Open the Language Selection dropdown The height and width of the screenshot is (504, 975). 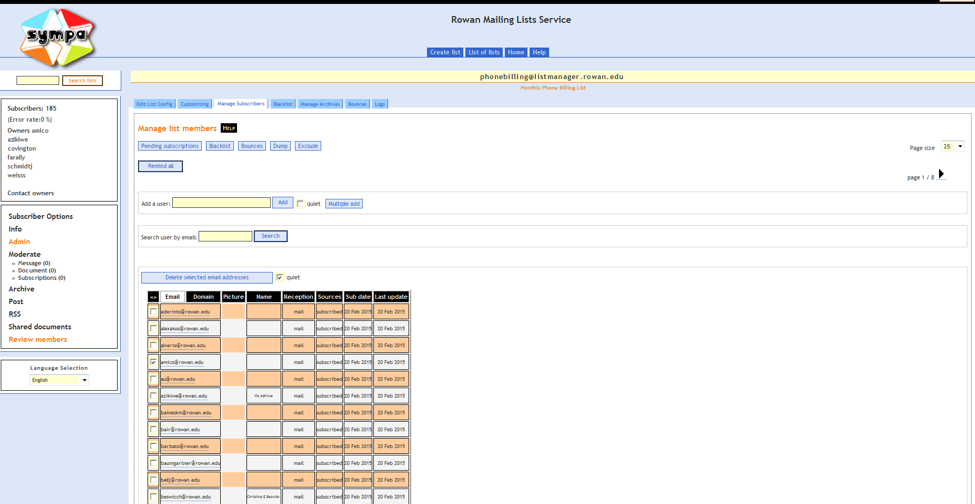(x=59, y=380)
